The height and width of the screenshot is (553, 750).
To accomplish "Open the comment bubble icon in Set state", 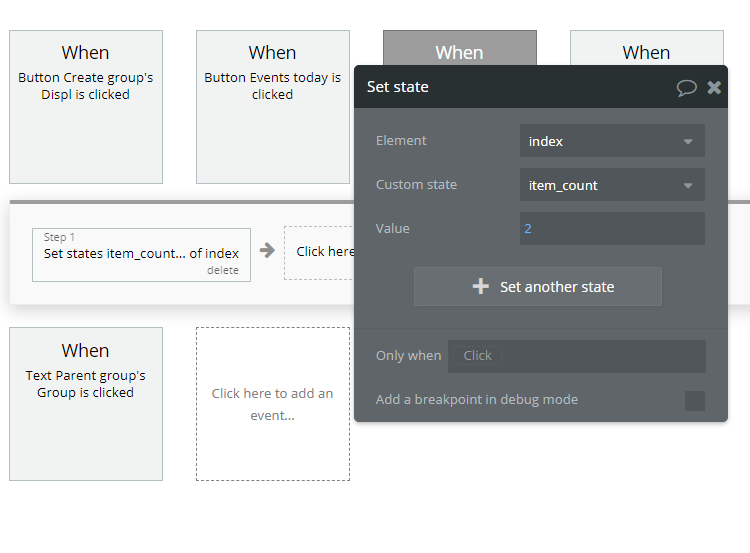I will (x=686, y=87).
